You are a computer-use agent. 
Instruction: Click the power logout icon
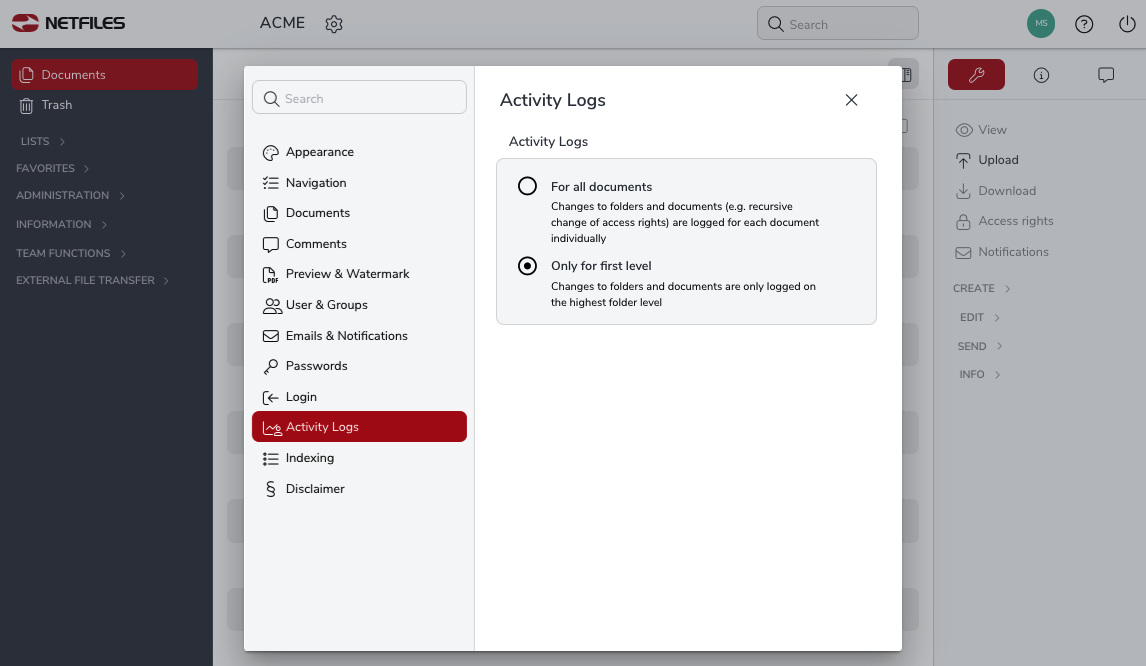[1127, 24]
